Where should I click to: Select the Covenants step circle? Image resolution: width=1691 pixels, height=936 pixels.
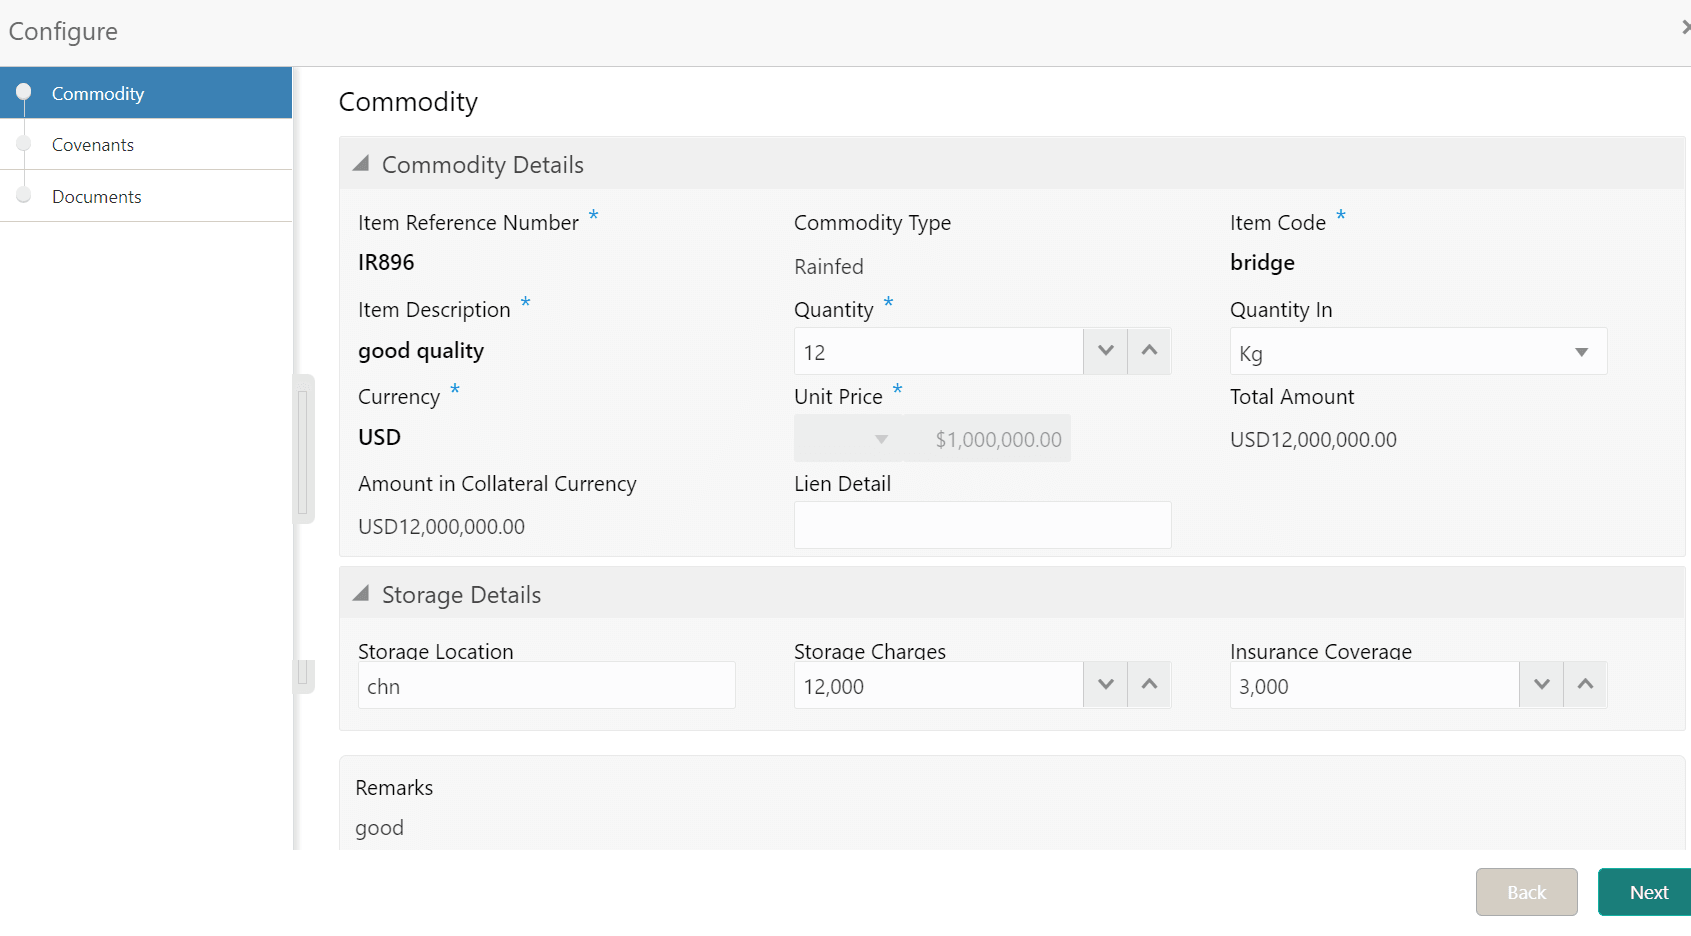point(24,144)
